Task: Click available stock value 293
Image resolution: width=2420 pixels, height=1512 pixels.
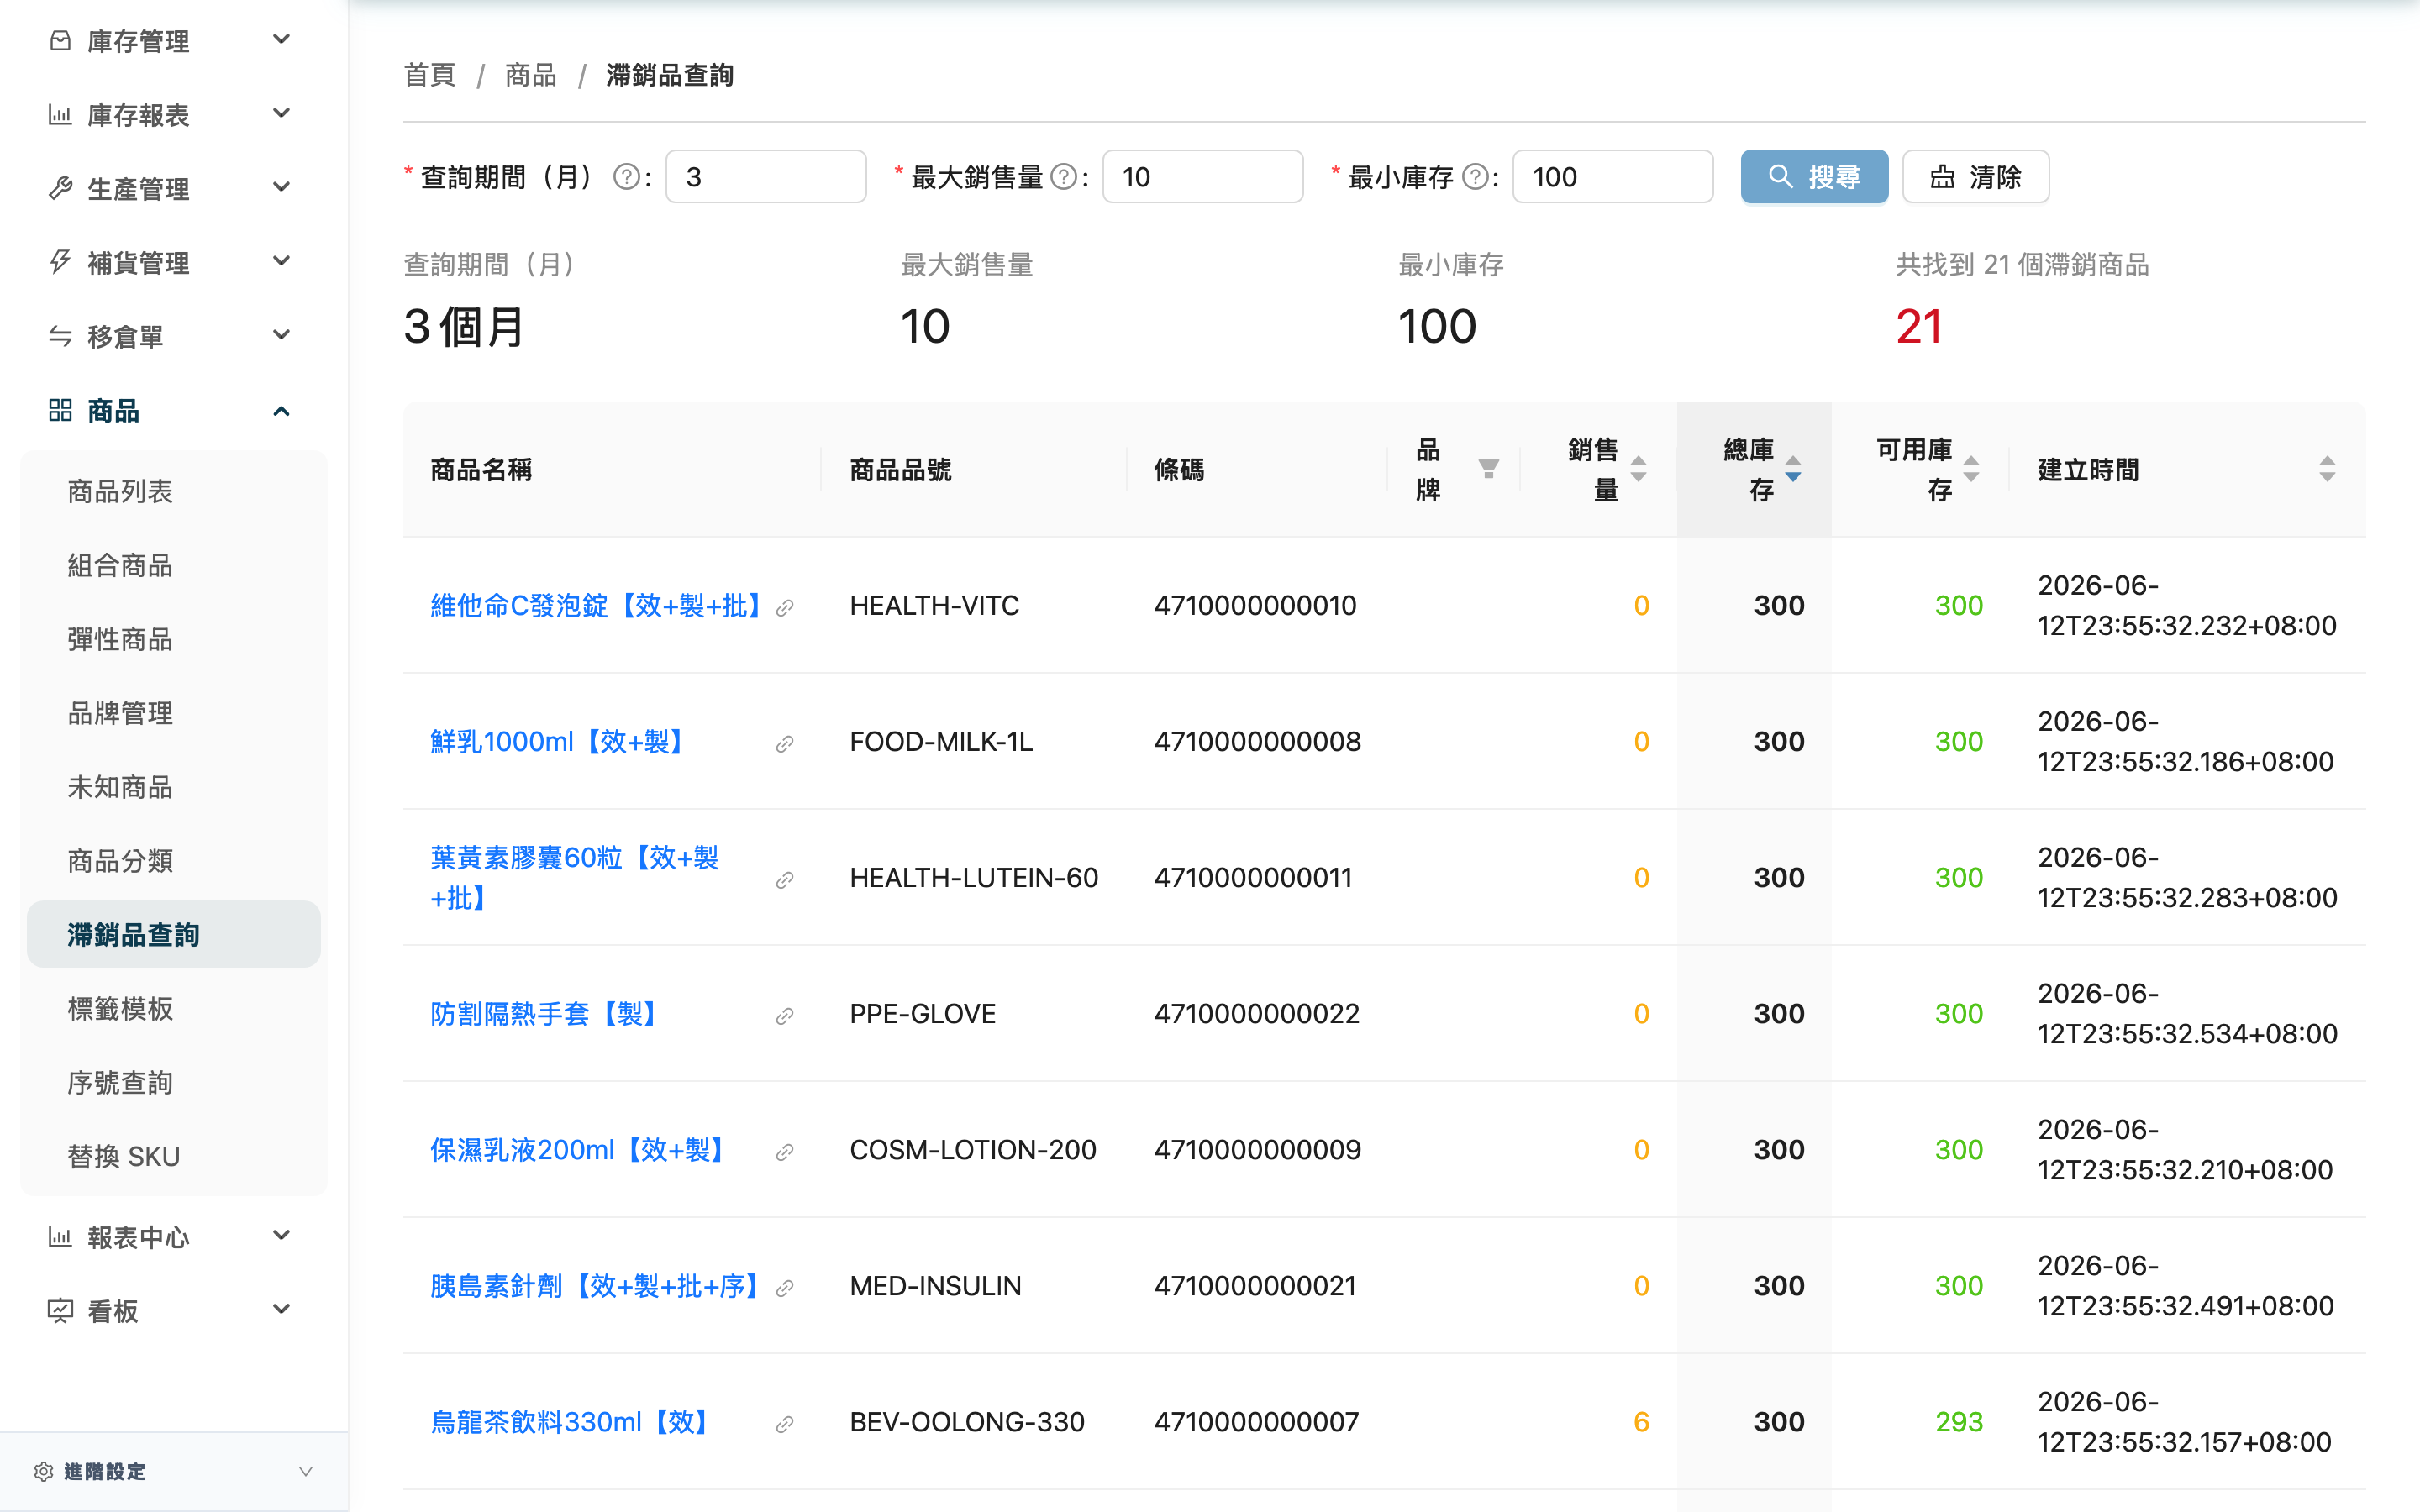Action: [1959, 1422]
